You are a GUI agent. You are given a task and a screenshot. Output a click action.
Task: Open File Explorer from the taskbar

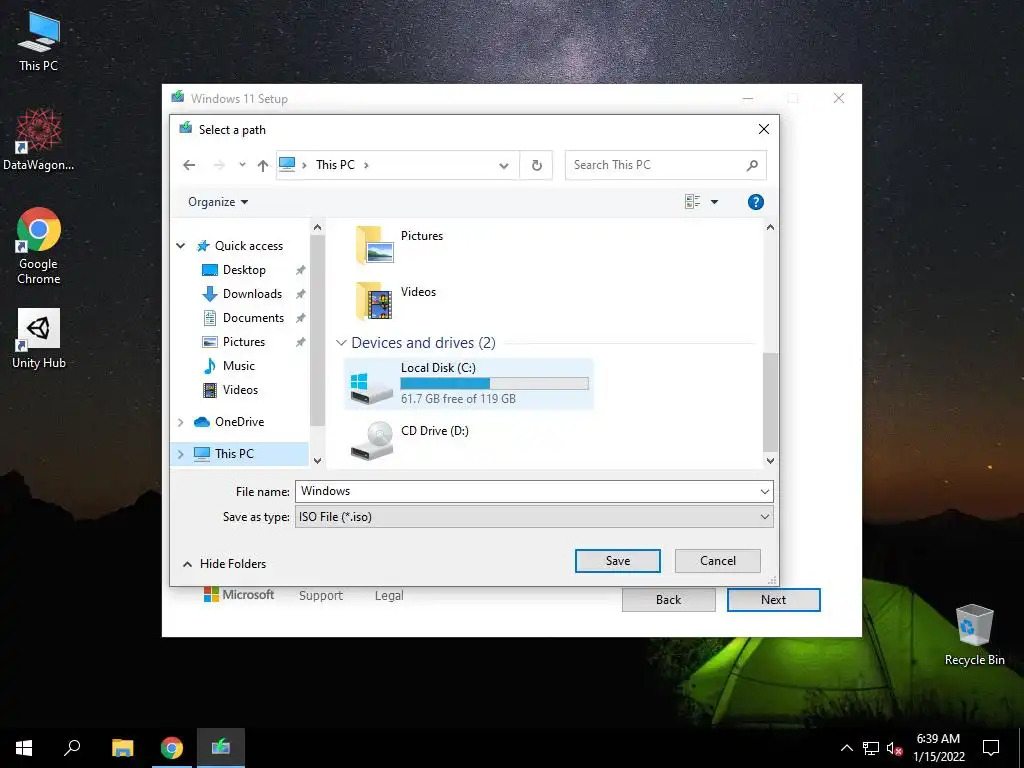(x=122, y=748)
